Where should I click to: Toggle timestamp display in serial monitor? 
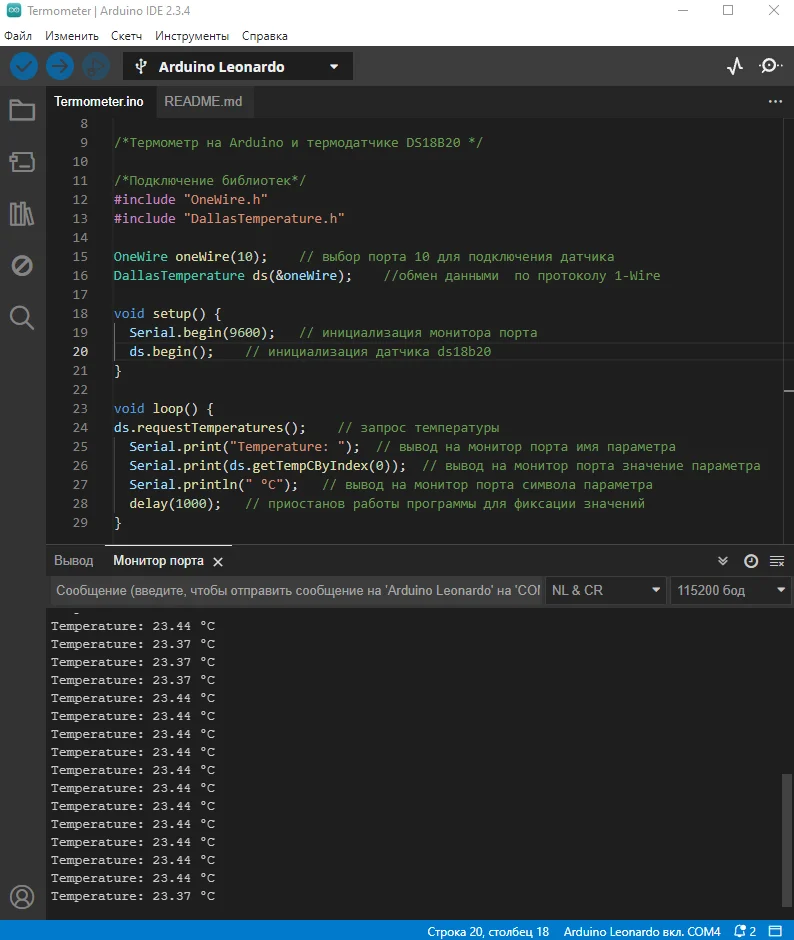click(x=751, y=561)
